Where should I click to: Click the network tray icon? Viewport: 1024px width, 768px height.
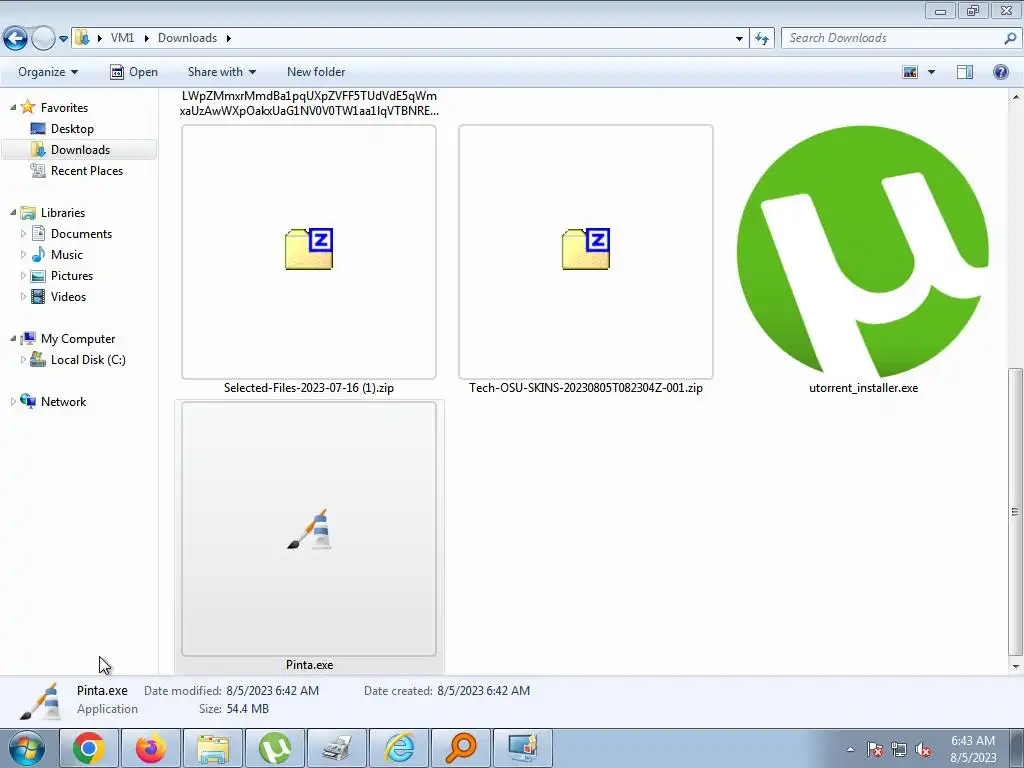click(x=899, y=749)
